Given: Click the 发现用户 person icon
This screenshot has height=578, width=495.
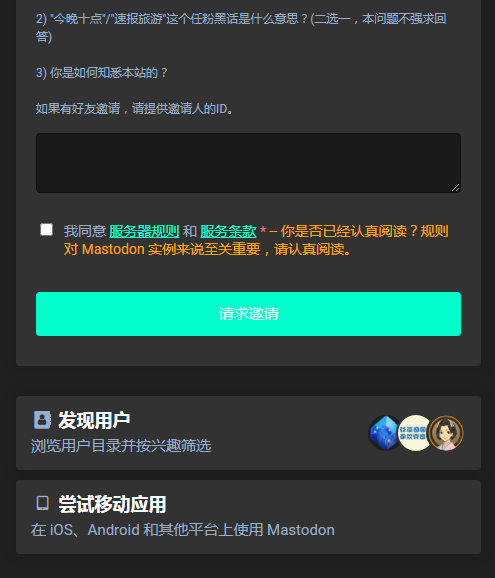Looking at the screenshot, I should click(x=42, y=420).
